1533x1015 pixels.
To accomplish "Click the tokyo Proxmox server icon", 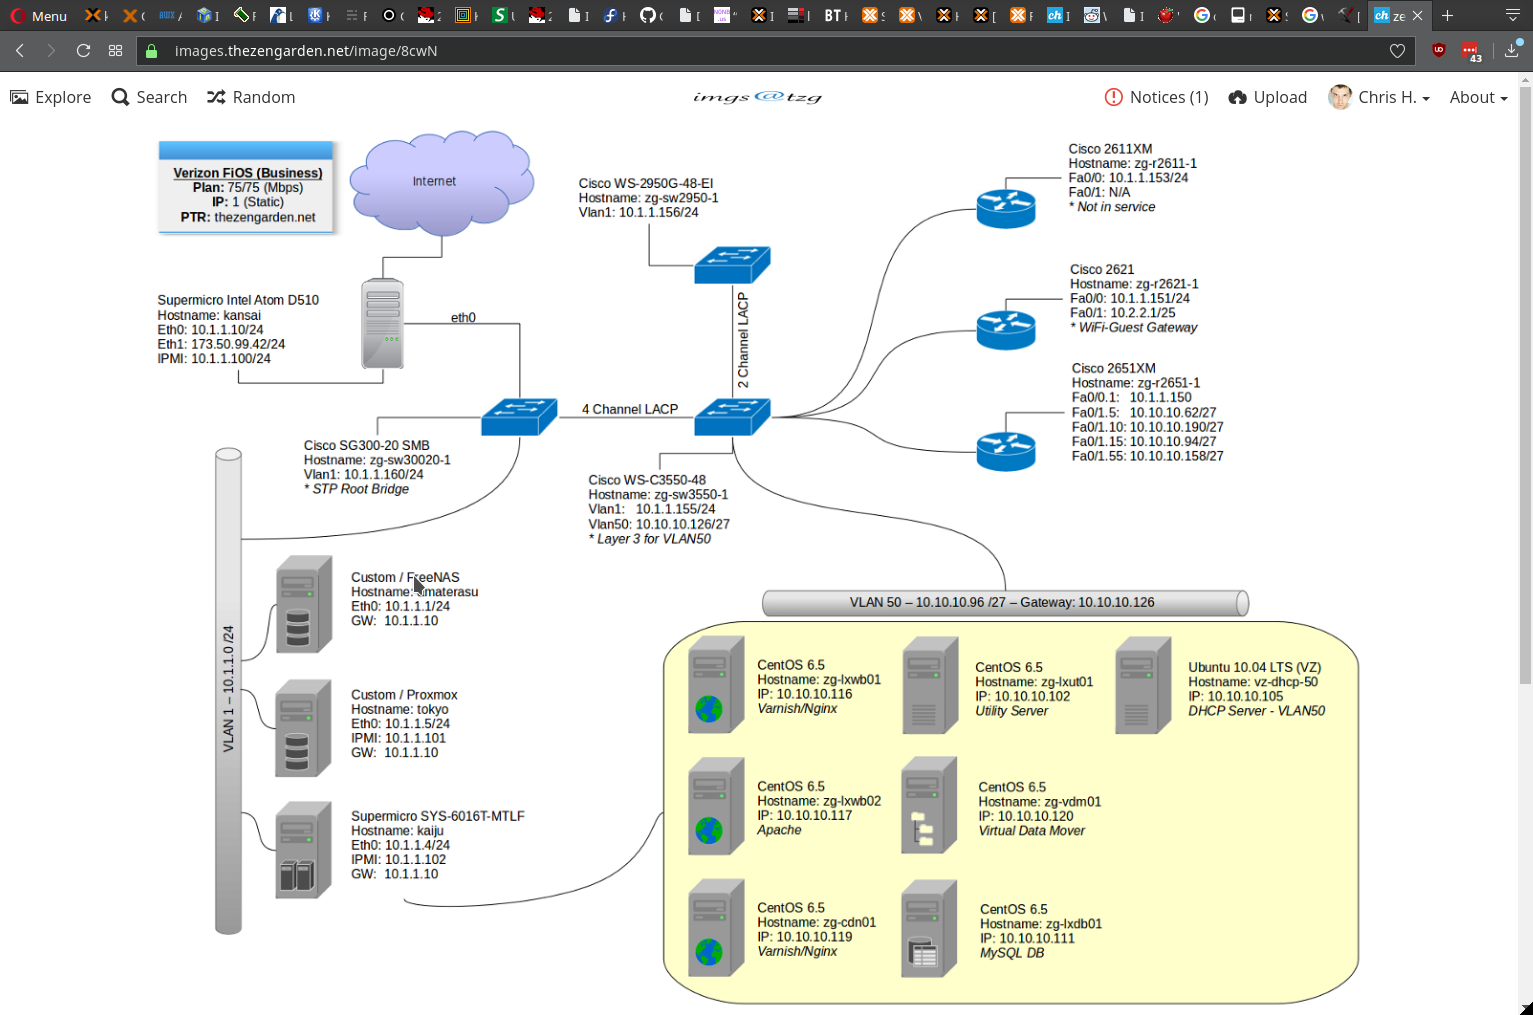I will [304, 728].
